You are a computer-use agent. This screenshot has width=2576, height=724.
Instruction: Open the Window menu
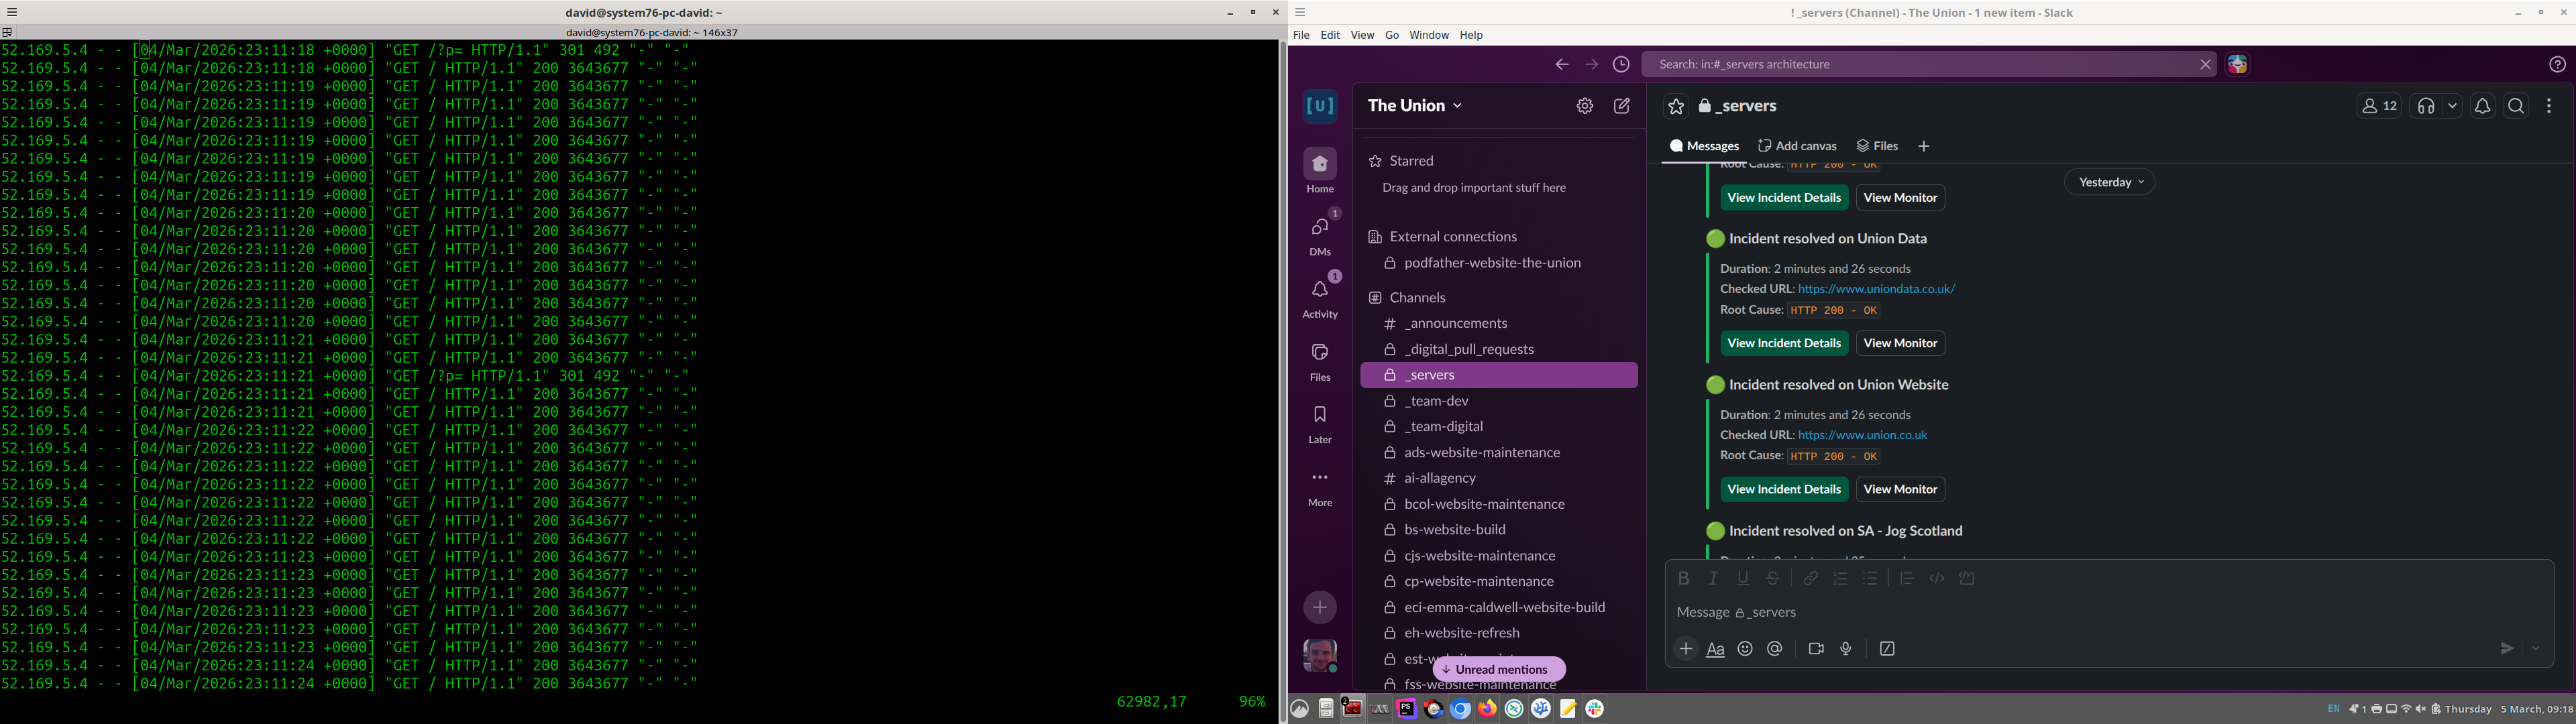point(1429,35)
